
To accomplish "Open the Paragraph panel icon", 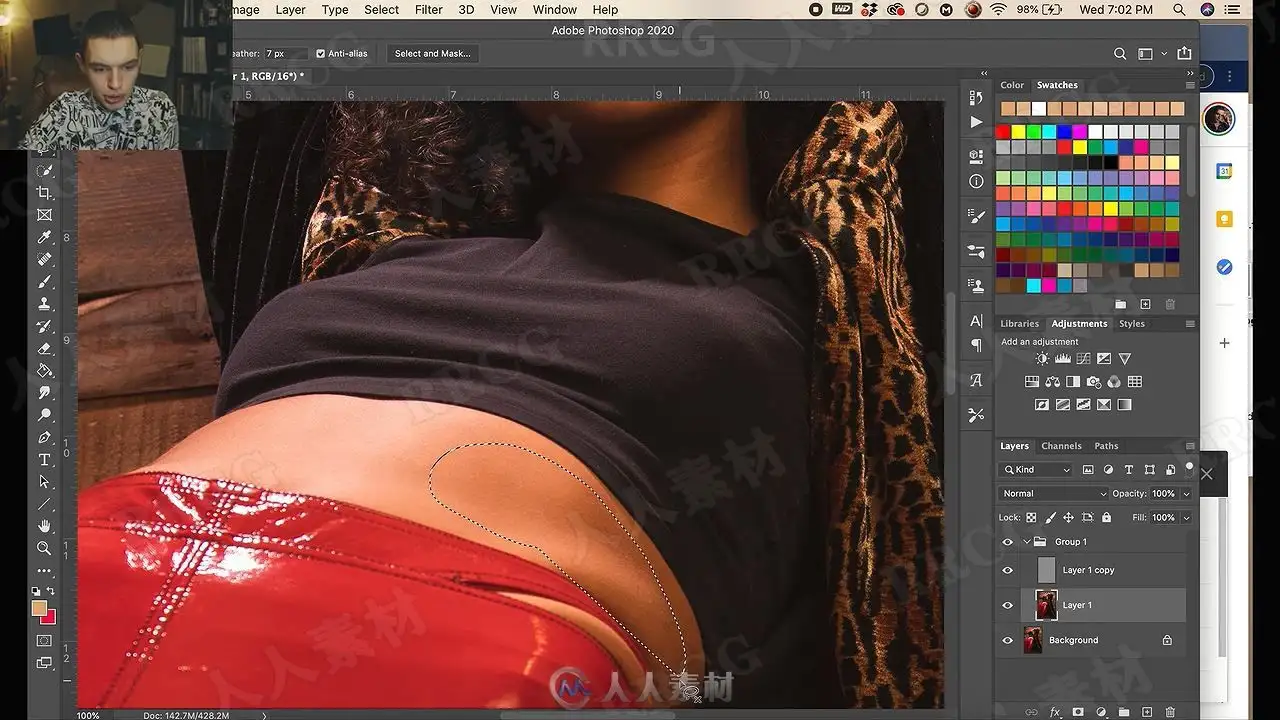I will (976, 345).
